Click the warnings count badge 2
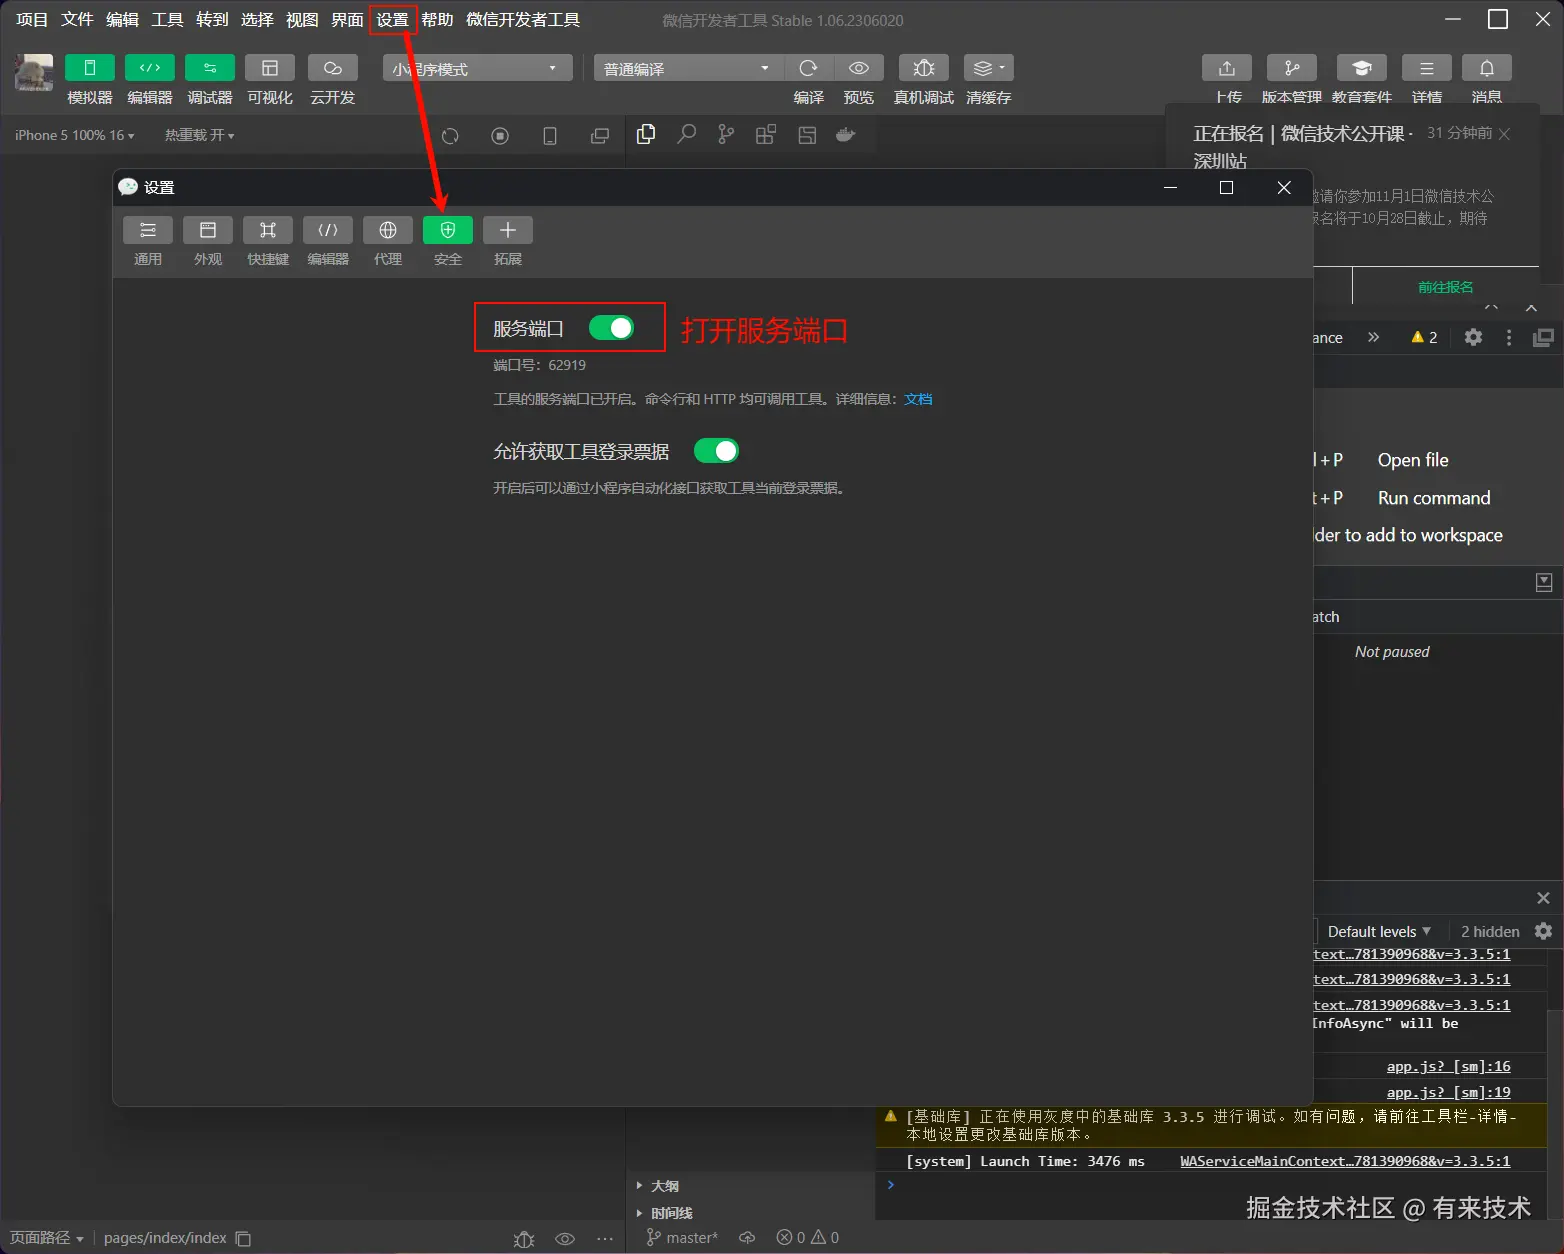 [1424, 337]
